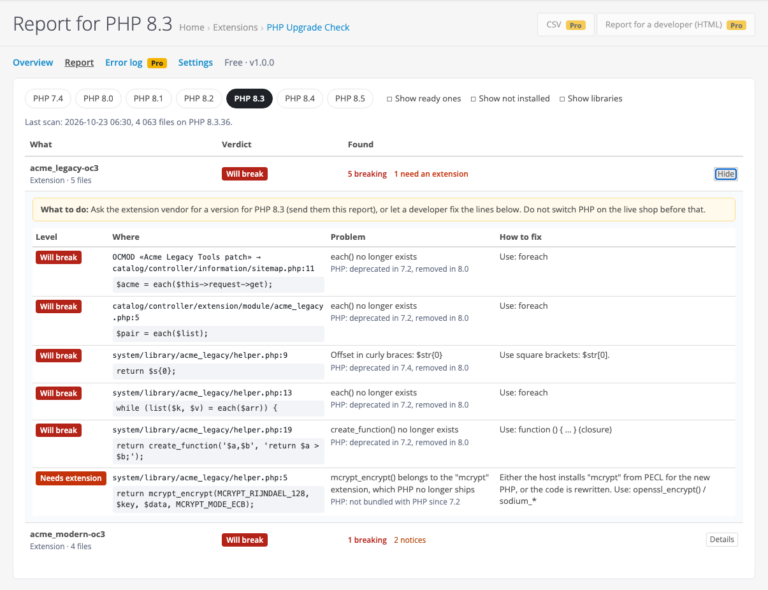Click the 'PHP: not bundled with PHP since 7.2' note
This screenshot has height=590, width=768.
pyautogui.click(x=395, y=502)
